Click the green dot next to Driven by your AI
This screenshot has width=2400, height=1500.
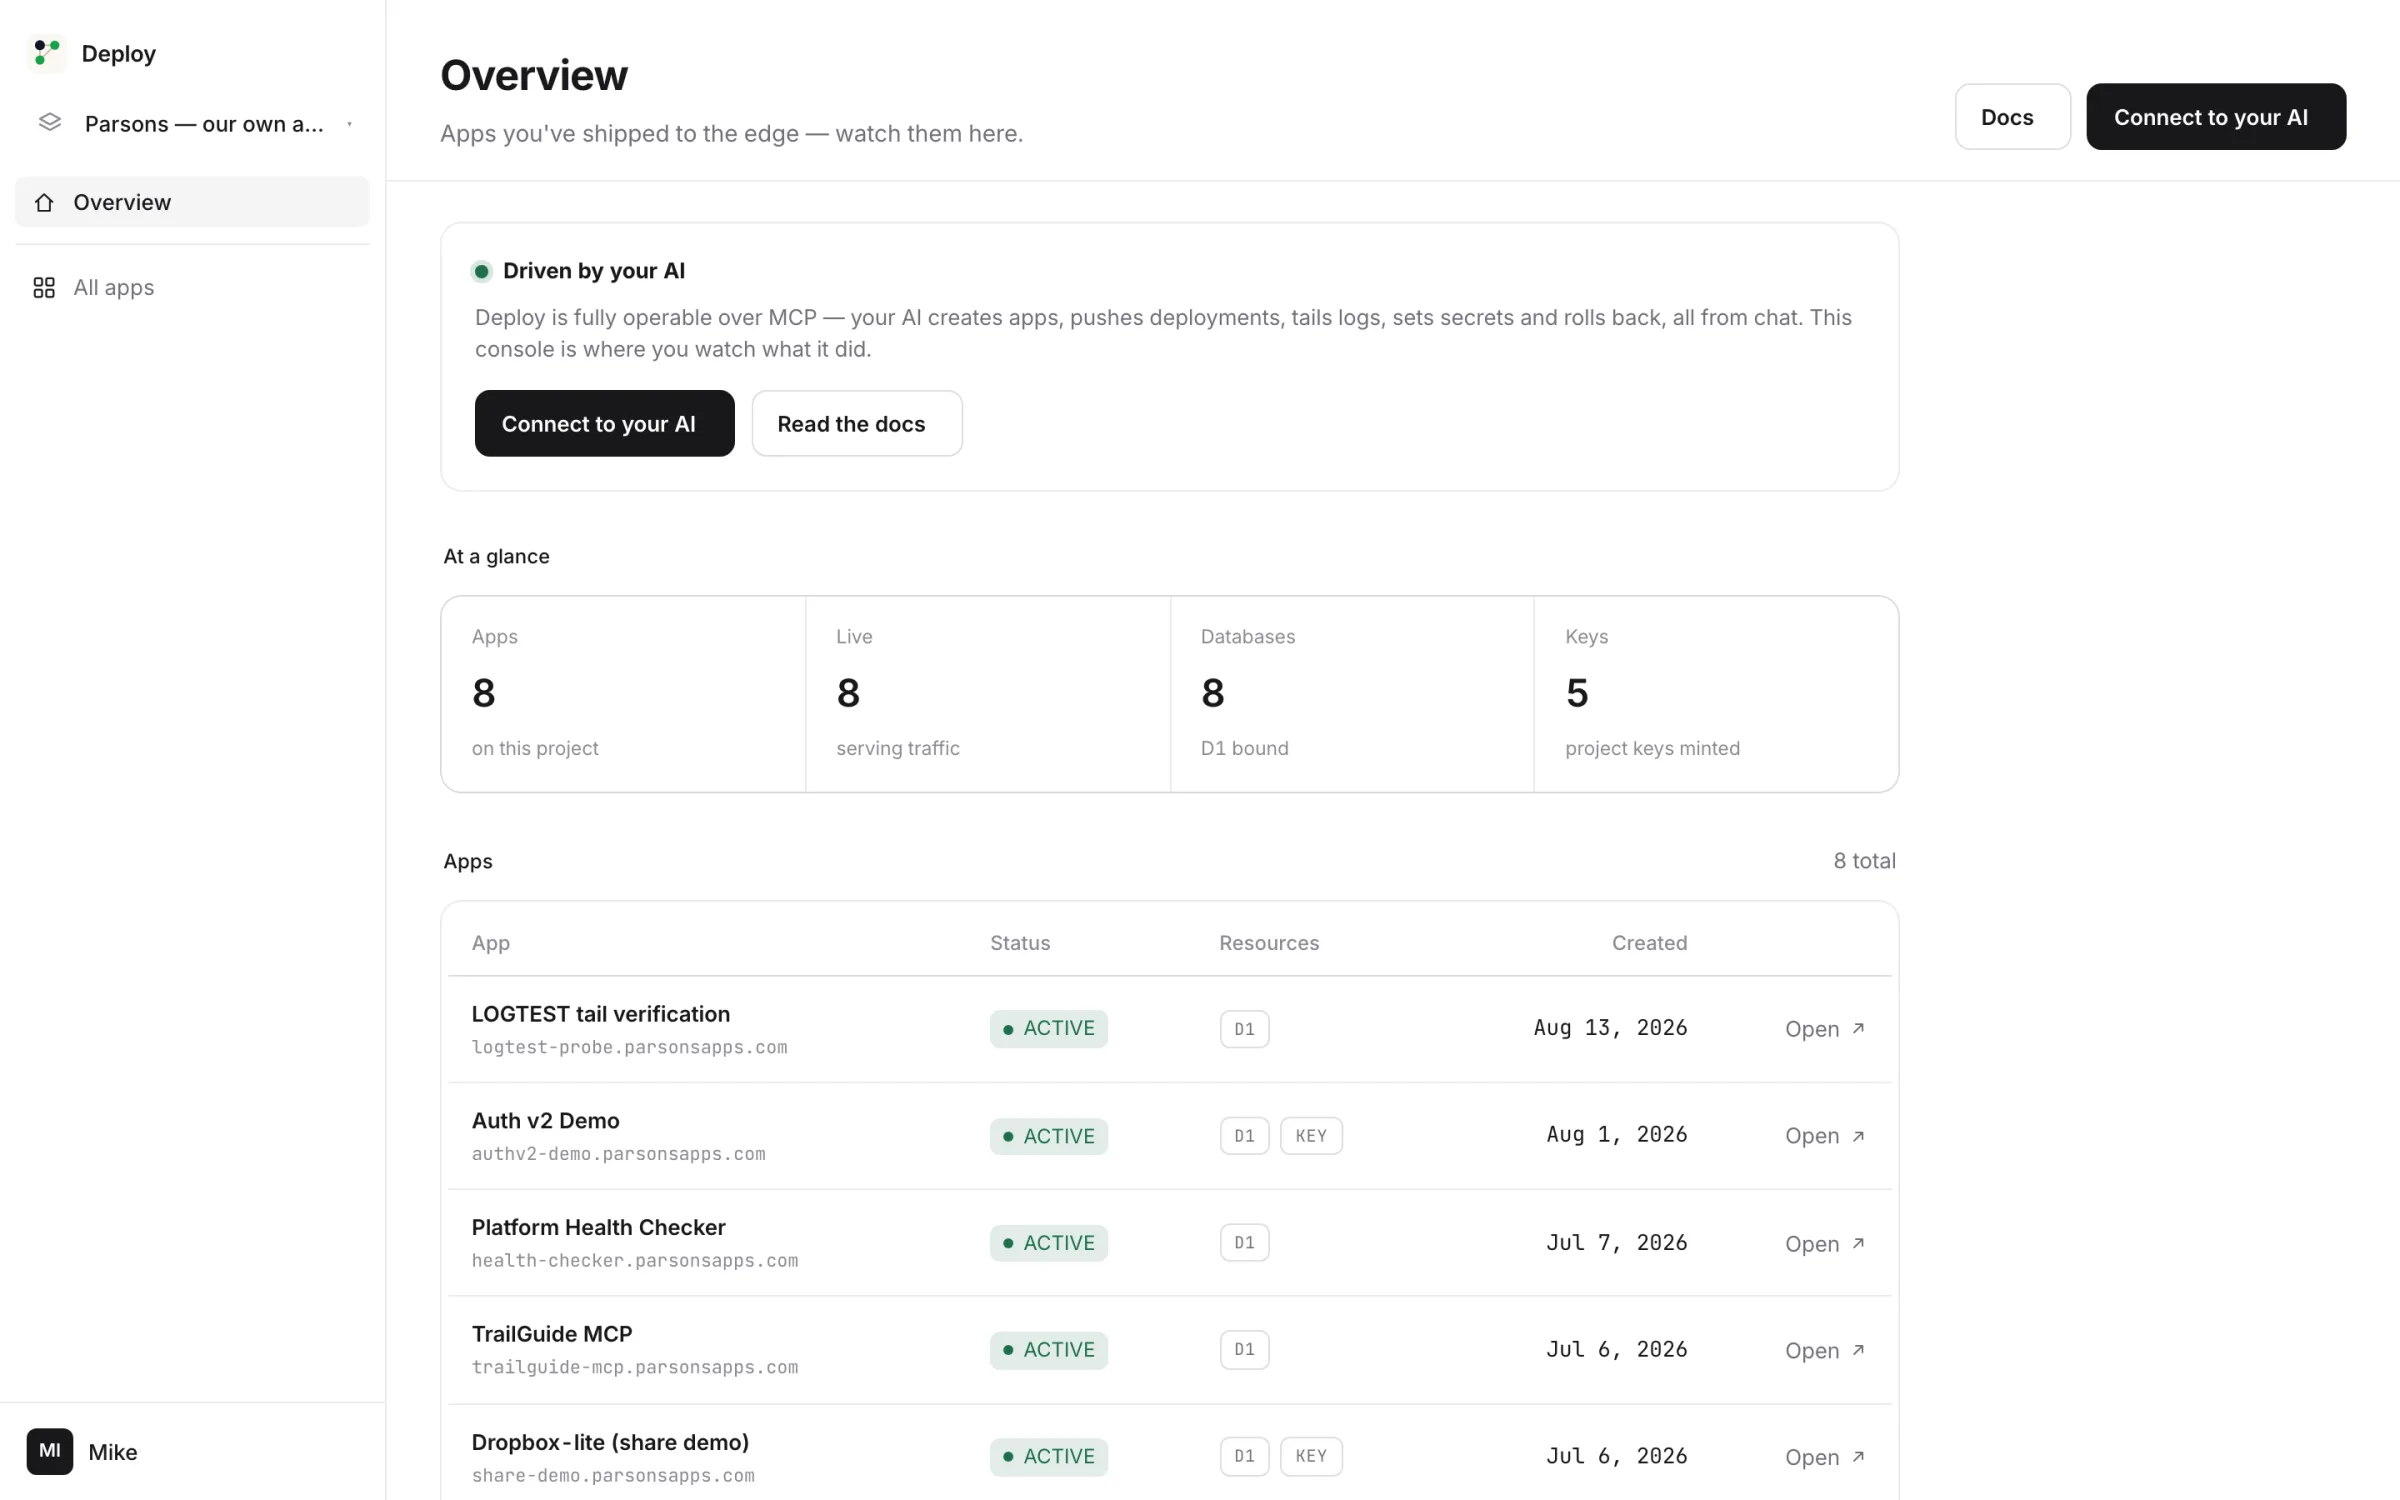(x=482, y=271)
